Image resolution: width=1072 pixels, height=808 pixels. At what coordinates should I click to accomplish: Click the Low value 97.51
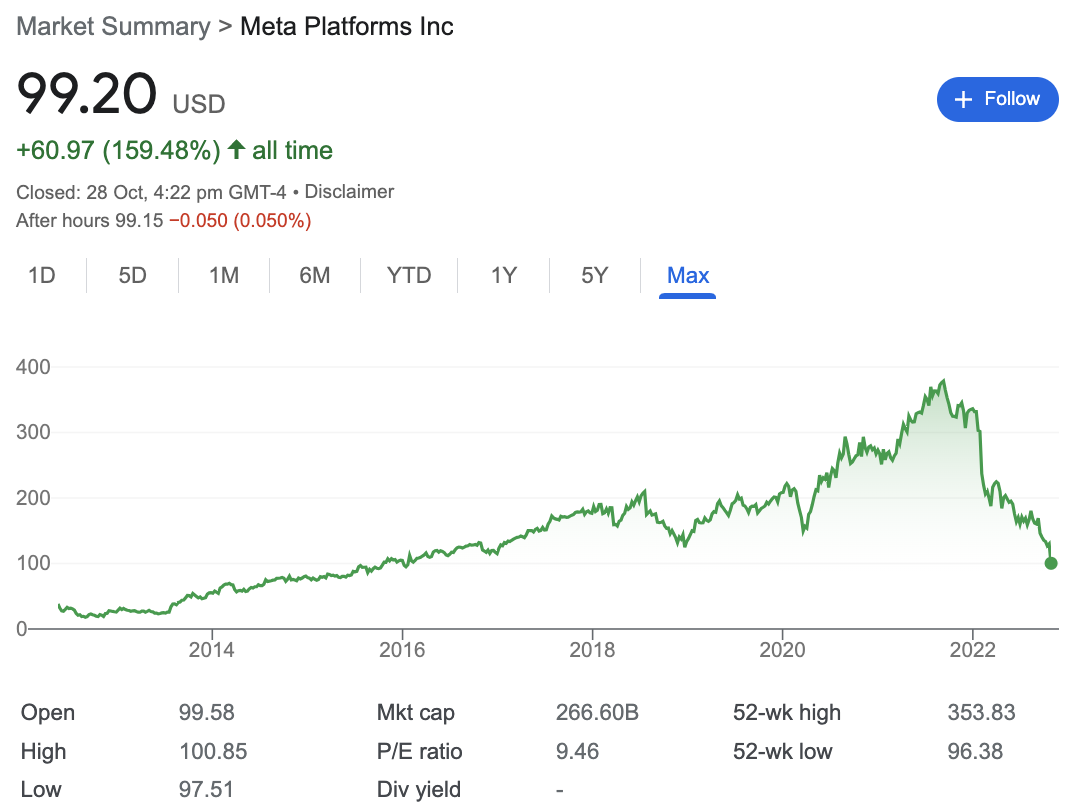click(206, 790)
